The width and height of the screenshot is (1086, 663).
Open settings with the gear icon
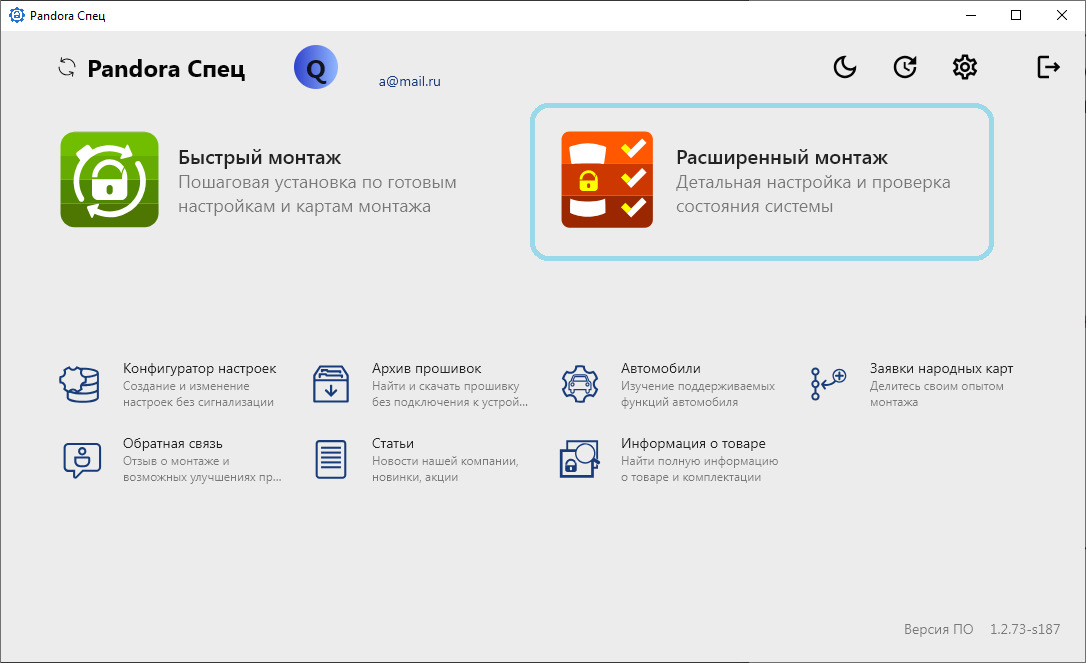965,67
